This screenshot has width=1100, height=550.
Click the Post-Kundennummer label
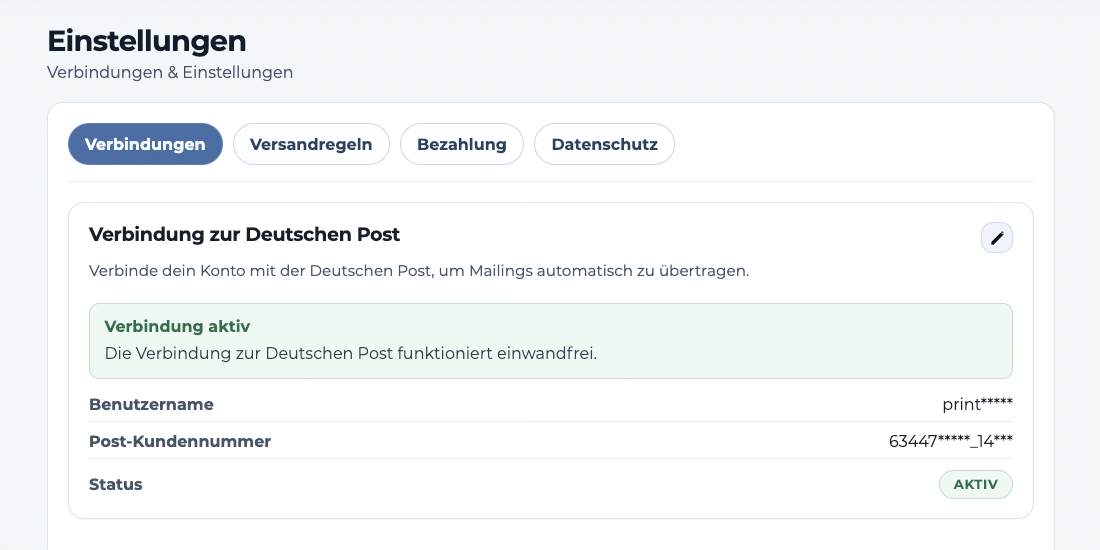pos(180,441)
